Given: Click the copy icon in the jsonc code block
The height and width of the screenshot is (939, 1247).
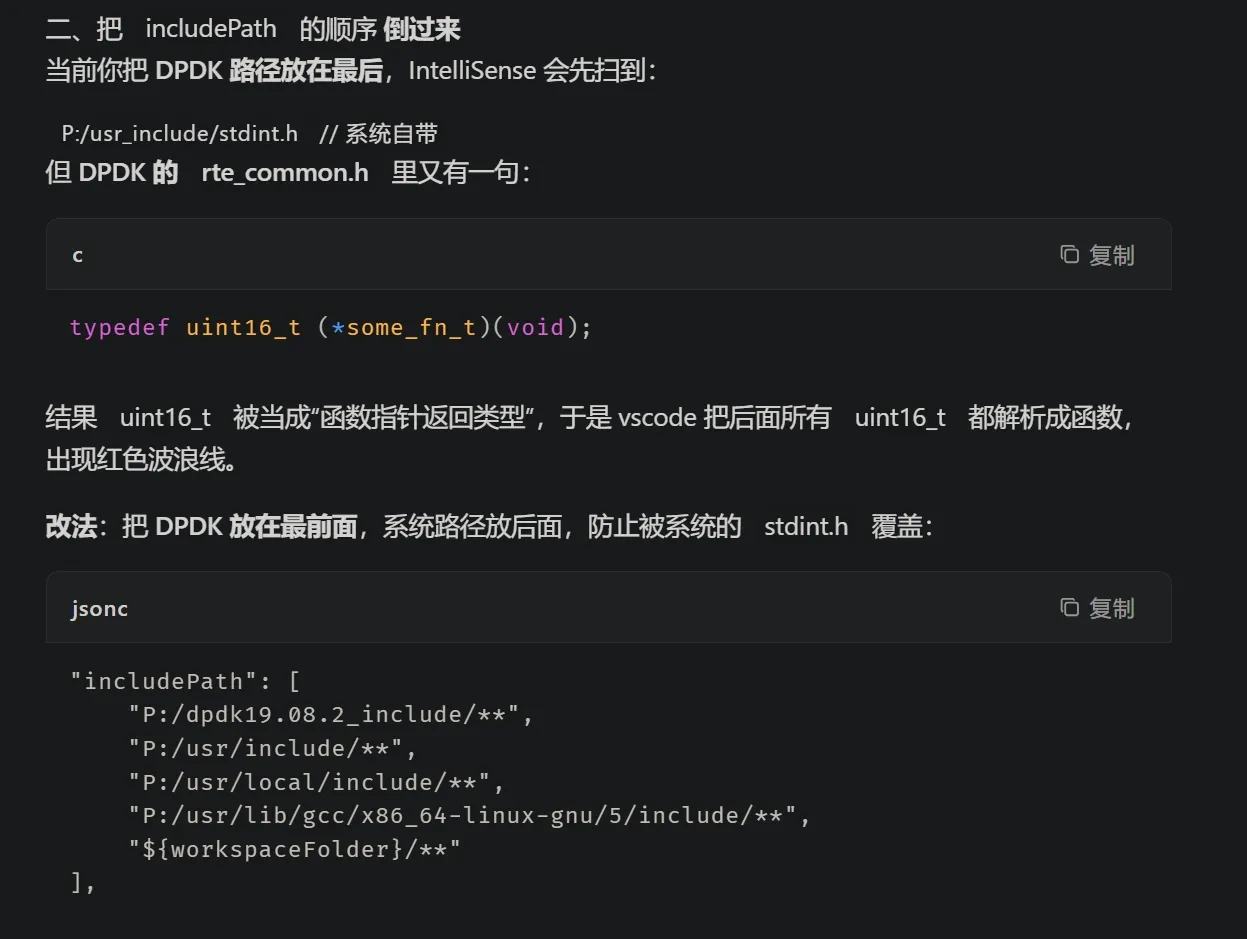Looking at the screenshot, I should [x=1069, y=608].
